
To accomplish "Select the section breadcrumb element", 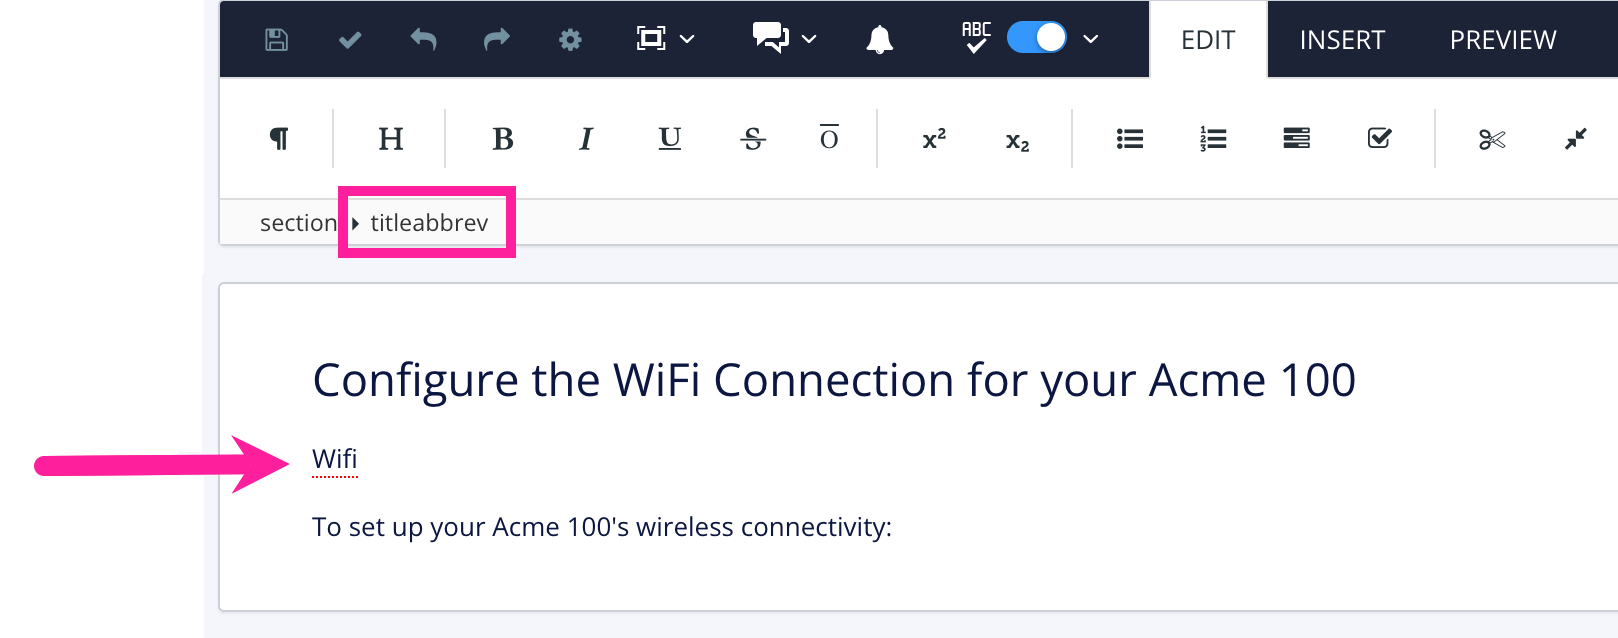I will point(298,223).
